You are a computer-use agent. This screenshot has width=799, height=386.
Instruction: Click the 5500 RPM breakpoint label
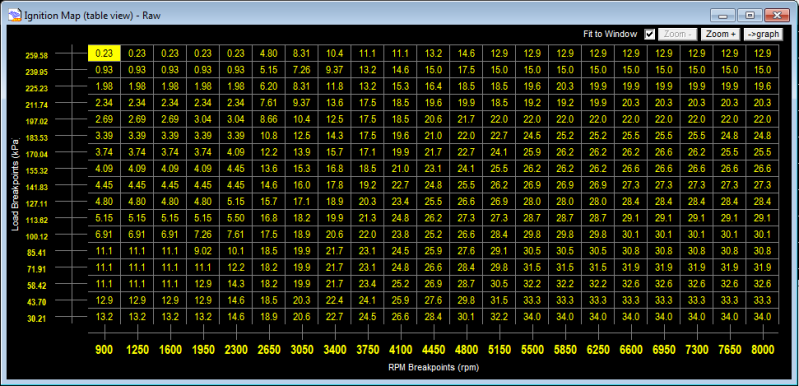pyautogui.click(x=532, y=350)
